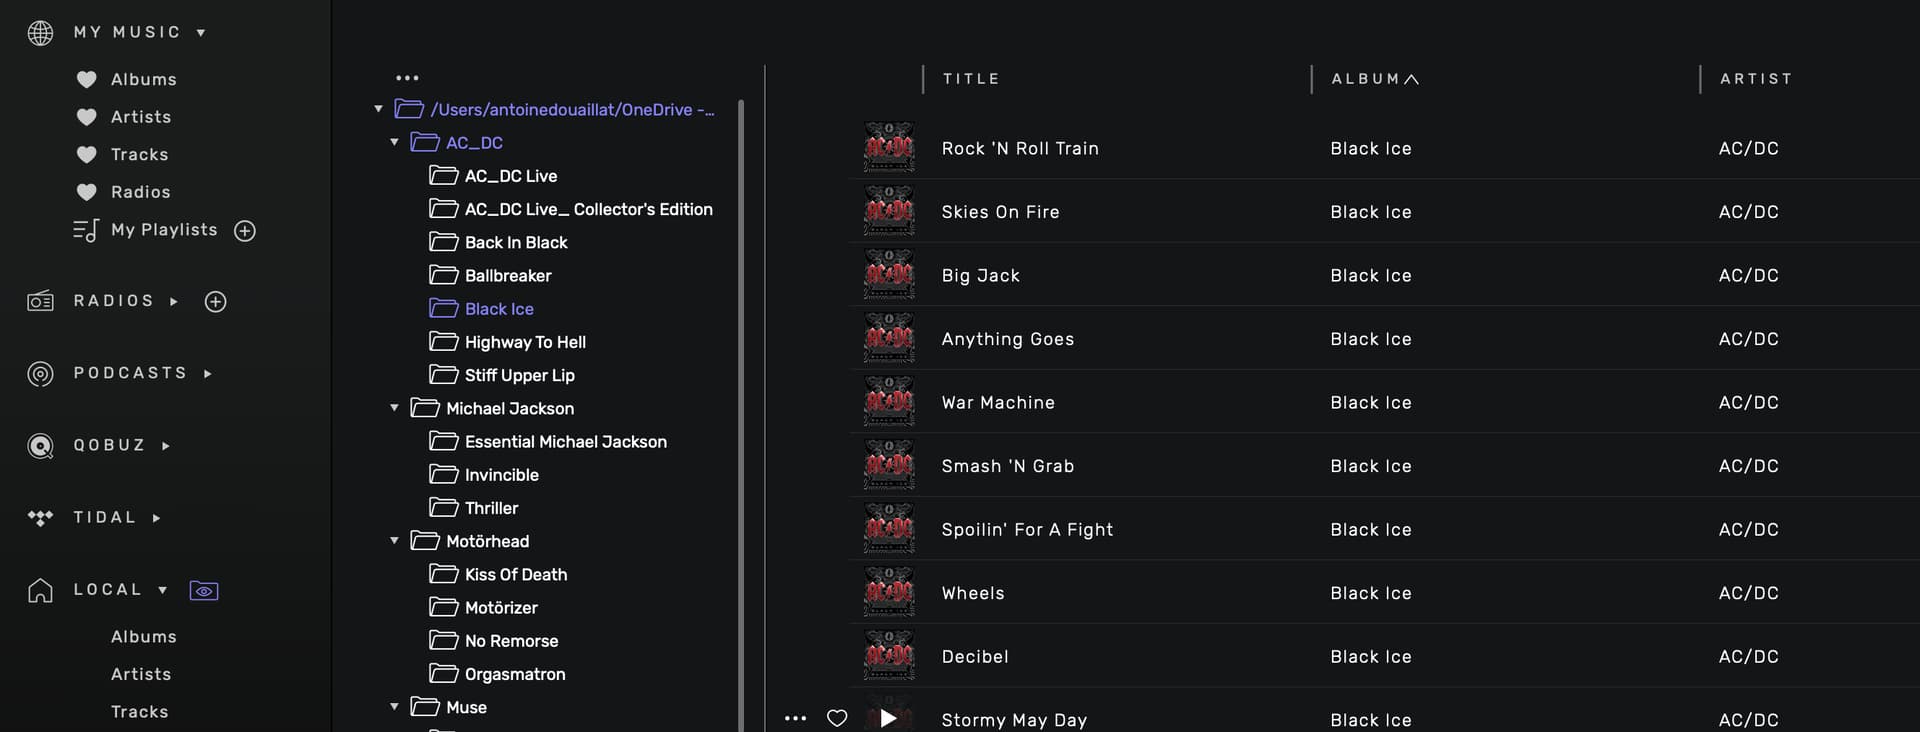Collapse the Michael Jackson folder tree

point(394,408)
